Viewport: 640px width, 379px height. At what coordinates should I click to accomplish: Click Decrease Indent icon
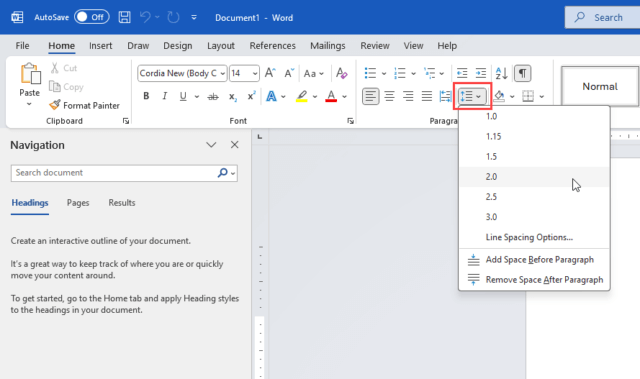pyautogui.click(x=462, y=73)
